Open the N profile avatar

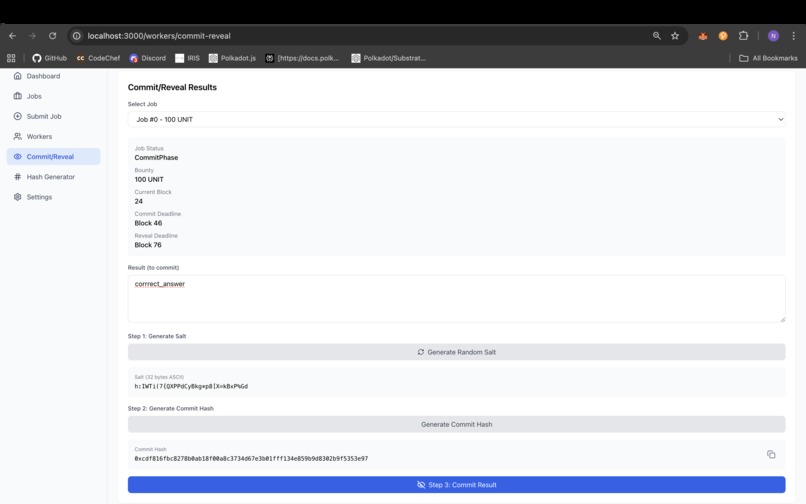point(773,36)
